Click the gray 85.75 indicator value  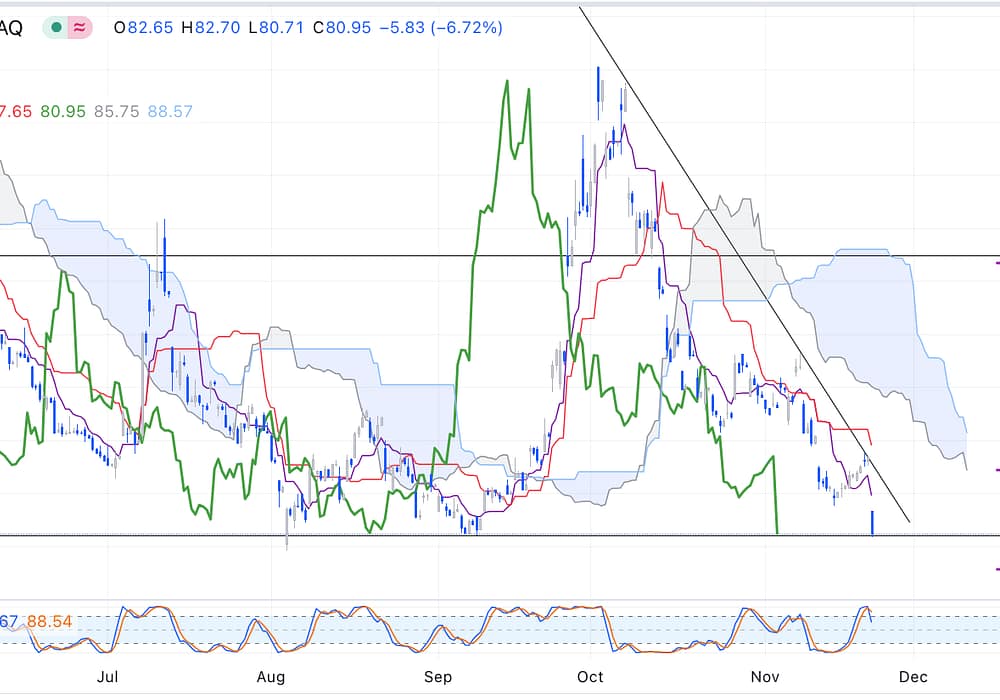click(x=116, y=112)
